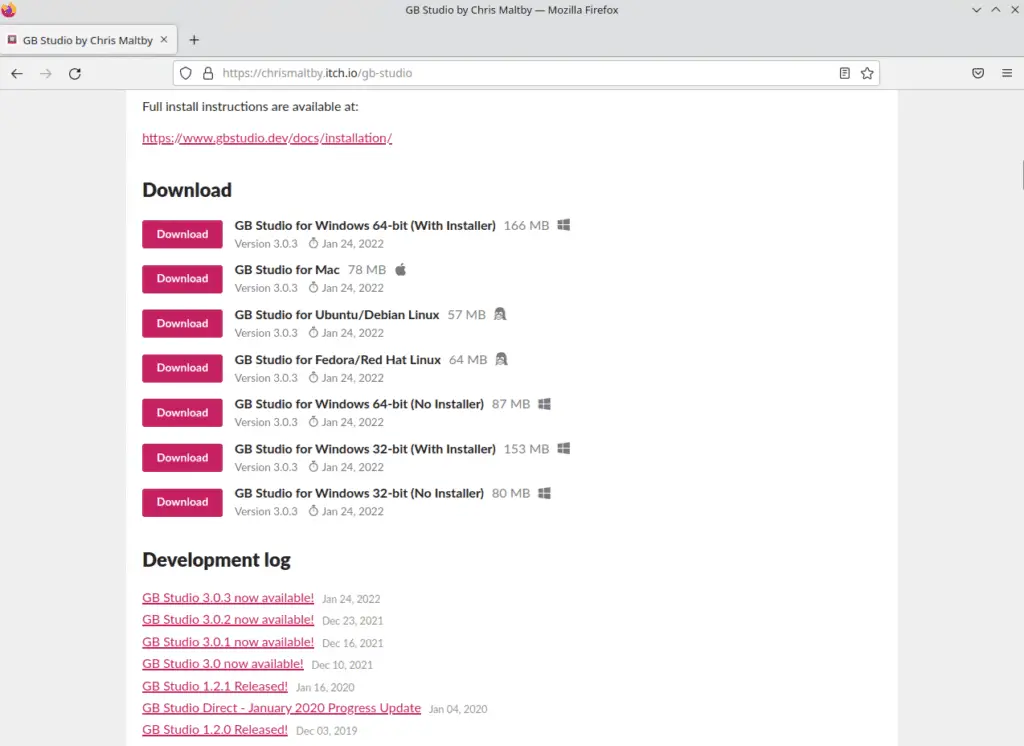Click the 87 MB file size text

[511, 404]
